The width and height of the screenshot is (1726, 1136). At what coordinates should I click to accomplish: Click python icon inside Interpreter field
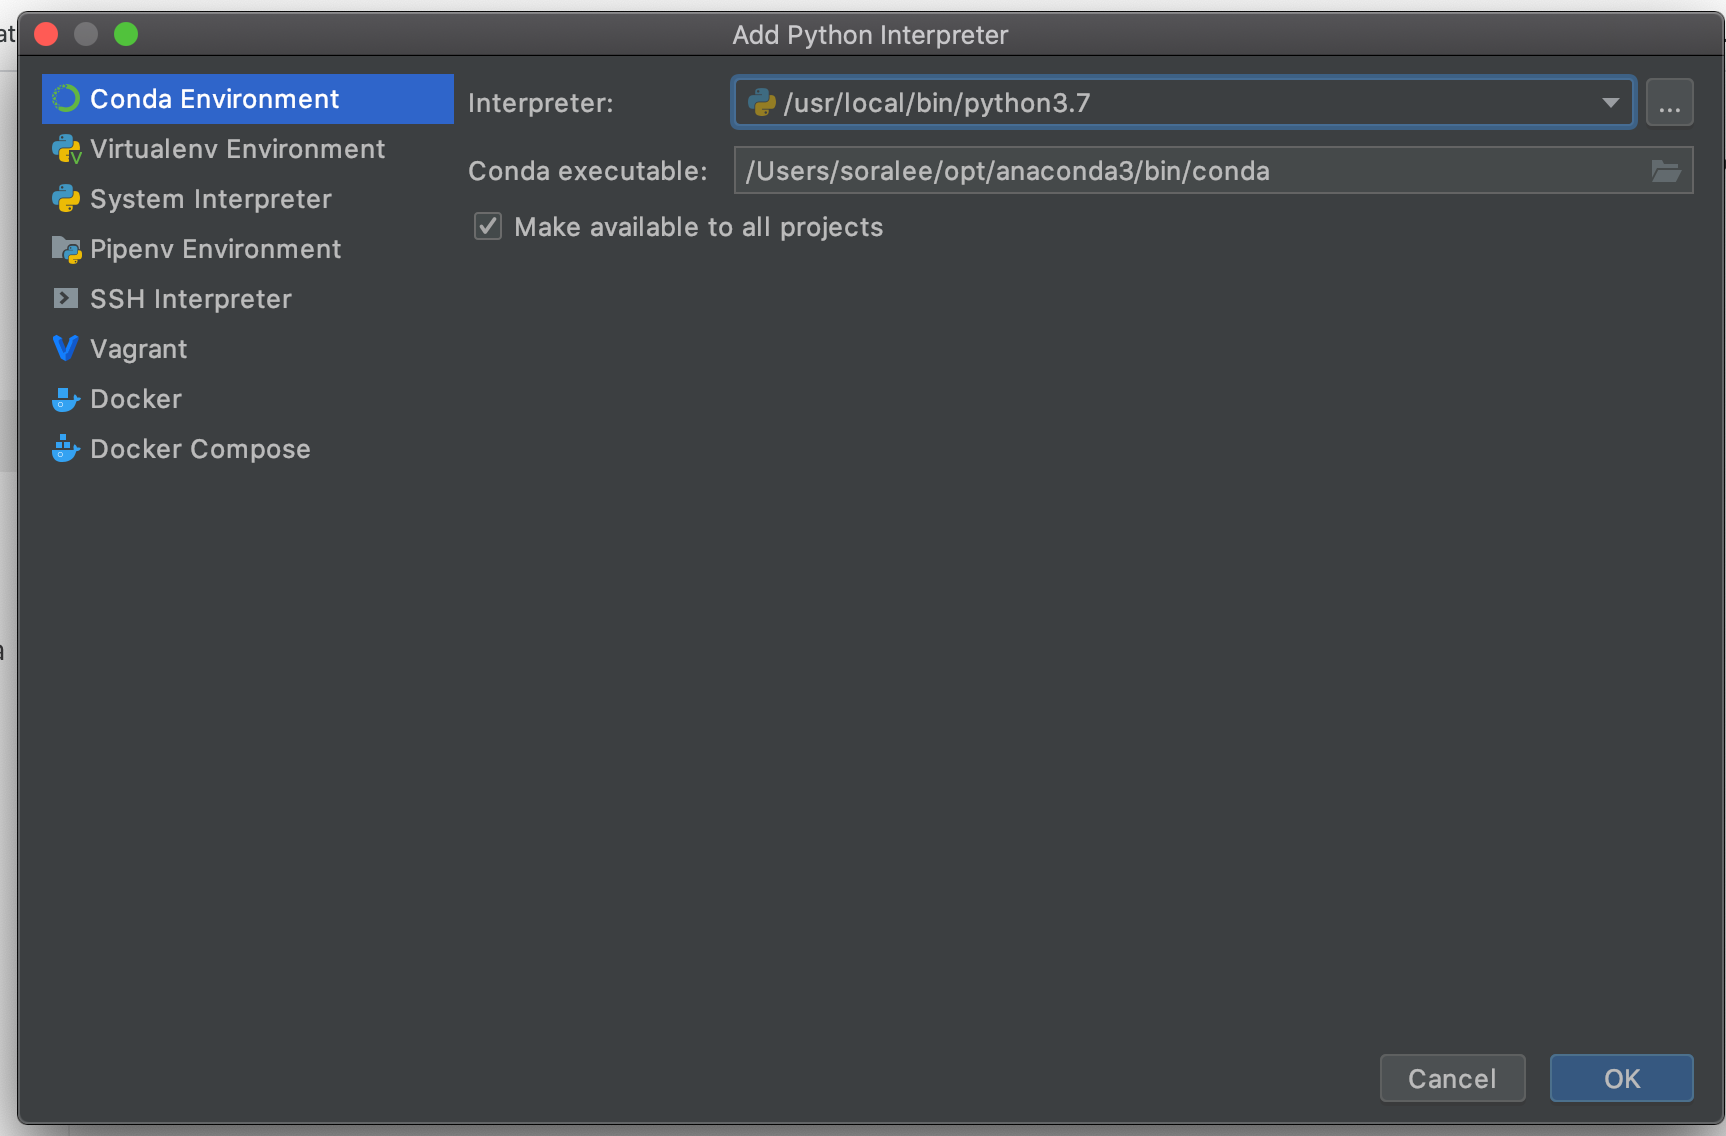pyautogui.click(x=762, y=102)
